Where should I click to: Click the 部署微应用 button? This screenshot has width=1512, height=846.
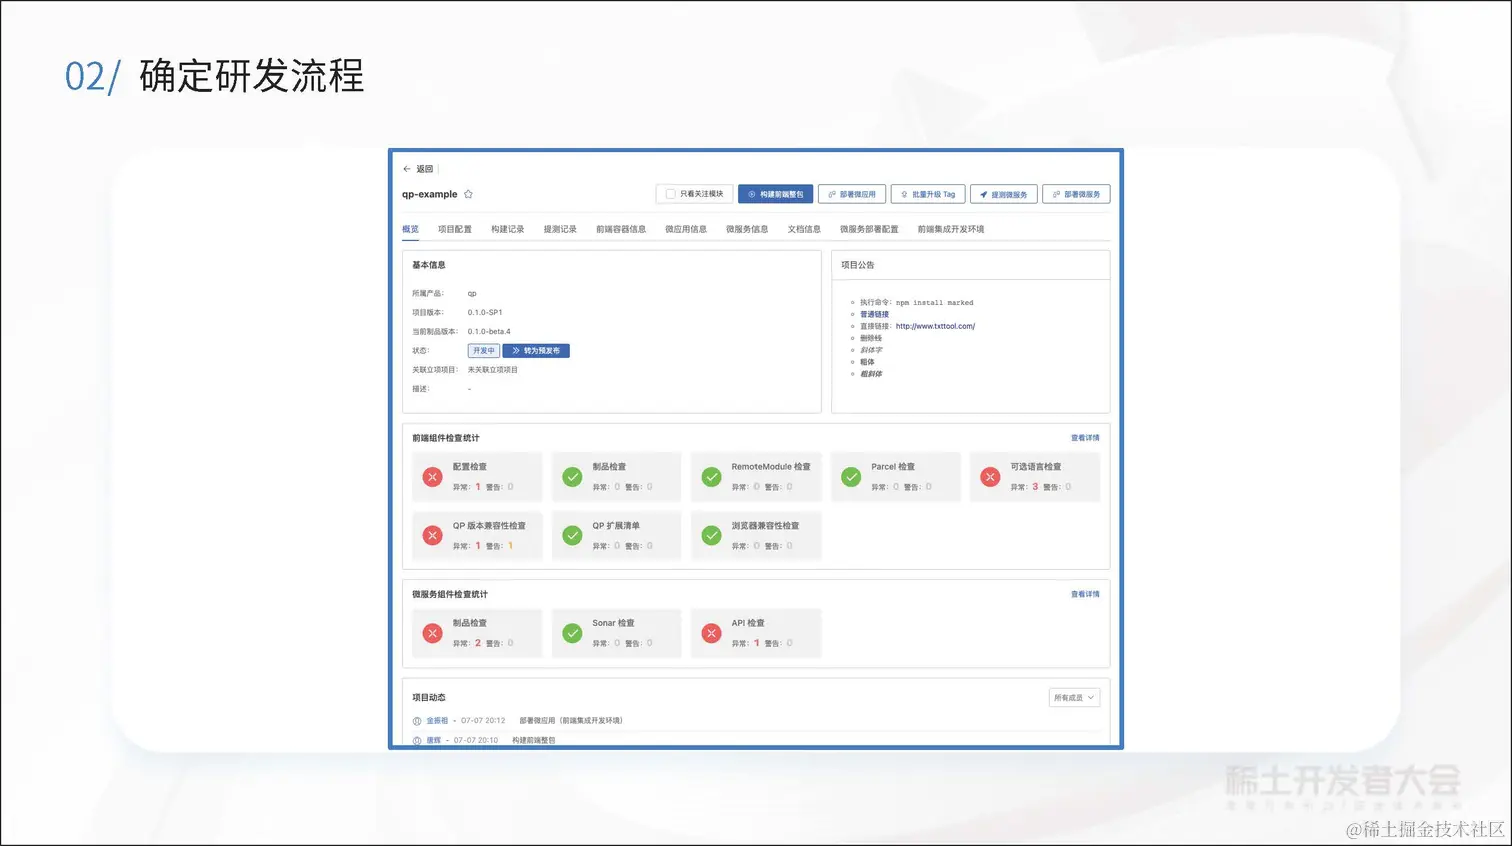pos(852,194)
